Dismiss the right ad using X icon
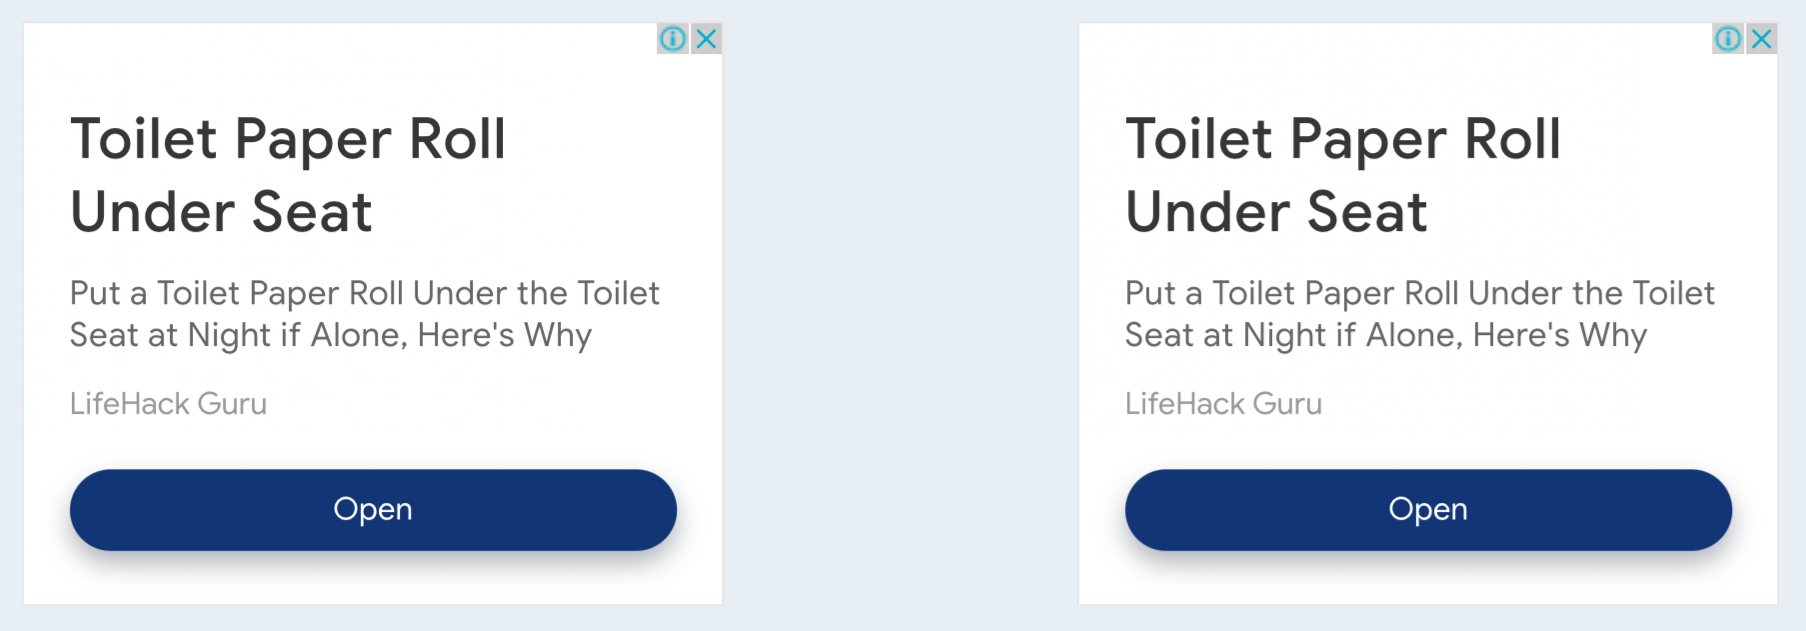 [x=1762, y=39]
